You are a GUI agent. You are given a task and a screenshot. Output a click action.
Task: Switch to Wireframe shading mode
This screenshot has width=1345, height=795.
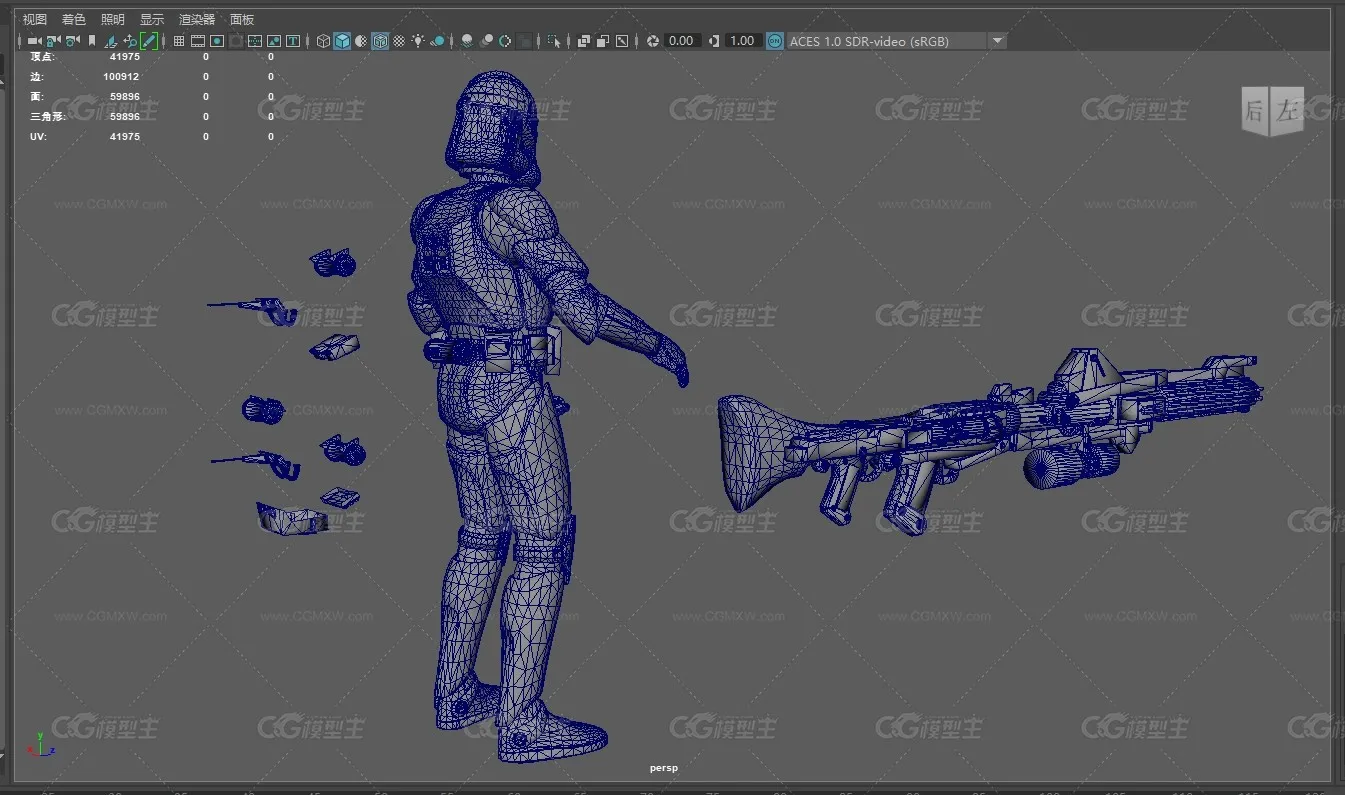323,41
